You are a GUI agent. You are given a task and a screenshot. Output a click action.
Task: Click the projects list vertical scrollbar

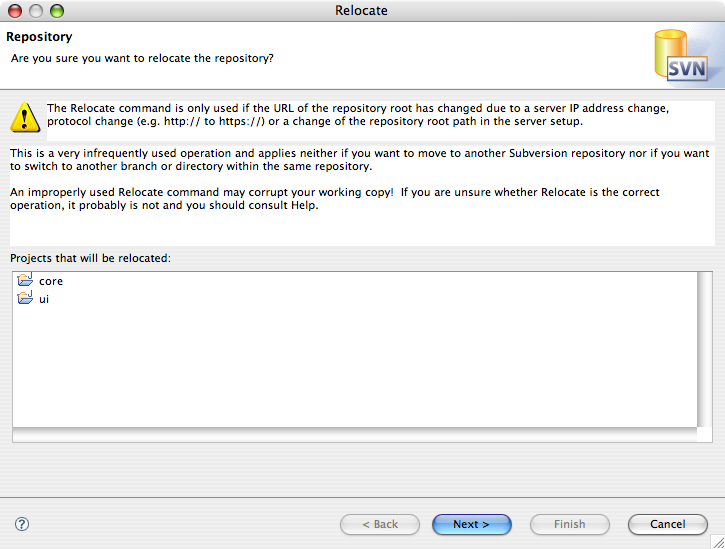(x=704, y=349)
